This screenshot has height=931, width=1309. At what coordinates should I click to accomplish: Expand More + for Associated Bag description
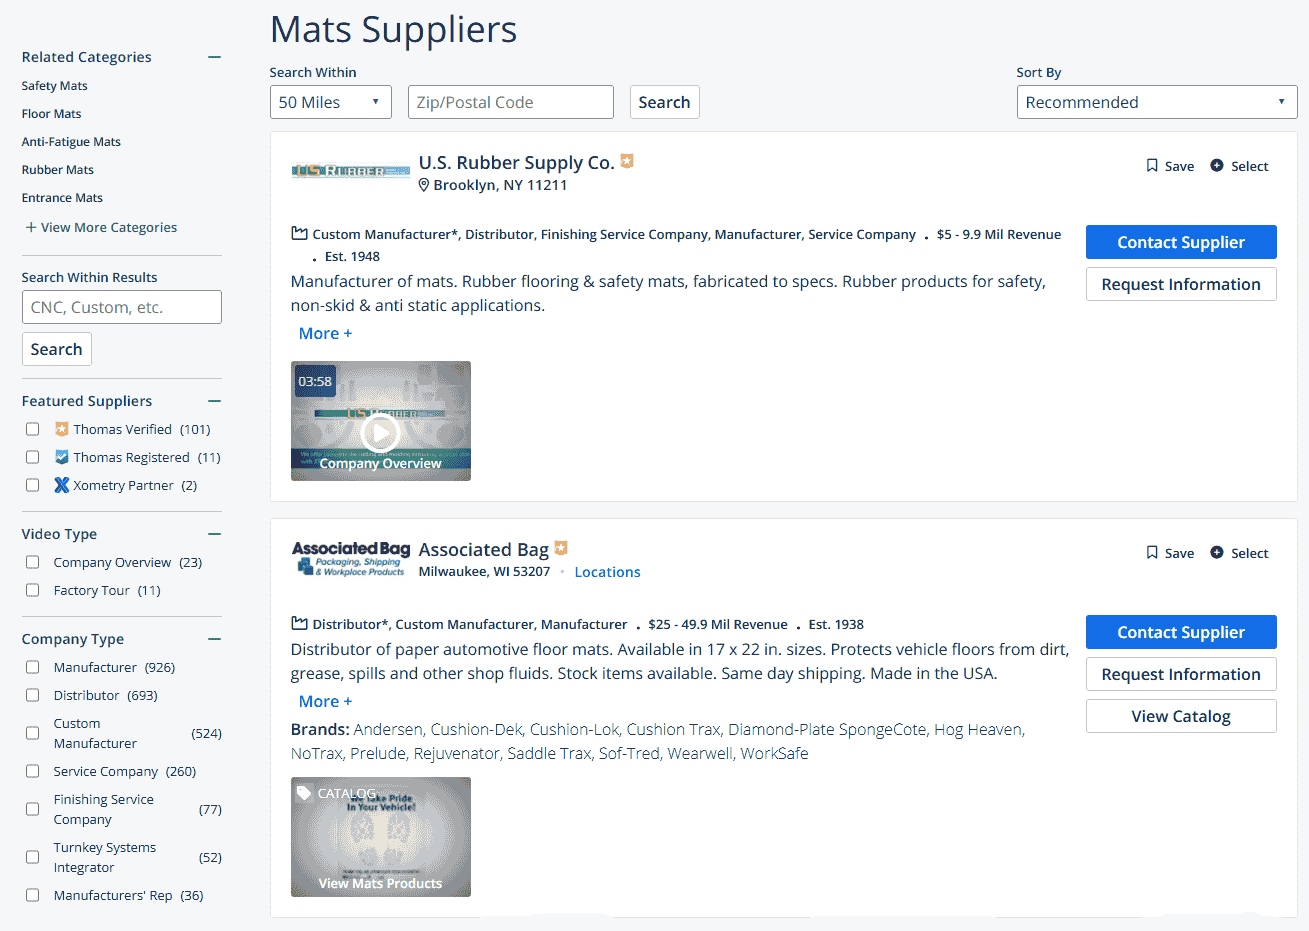tap(325, 701)
